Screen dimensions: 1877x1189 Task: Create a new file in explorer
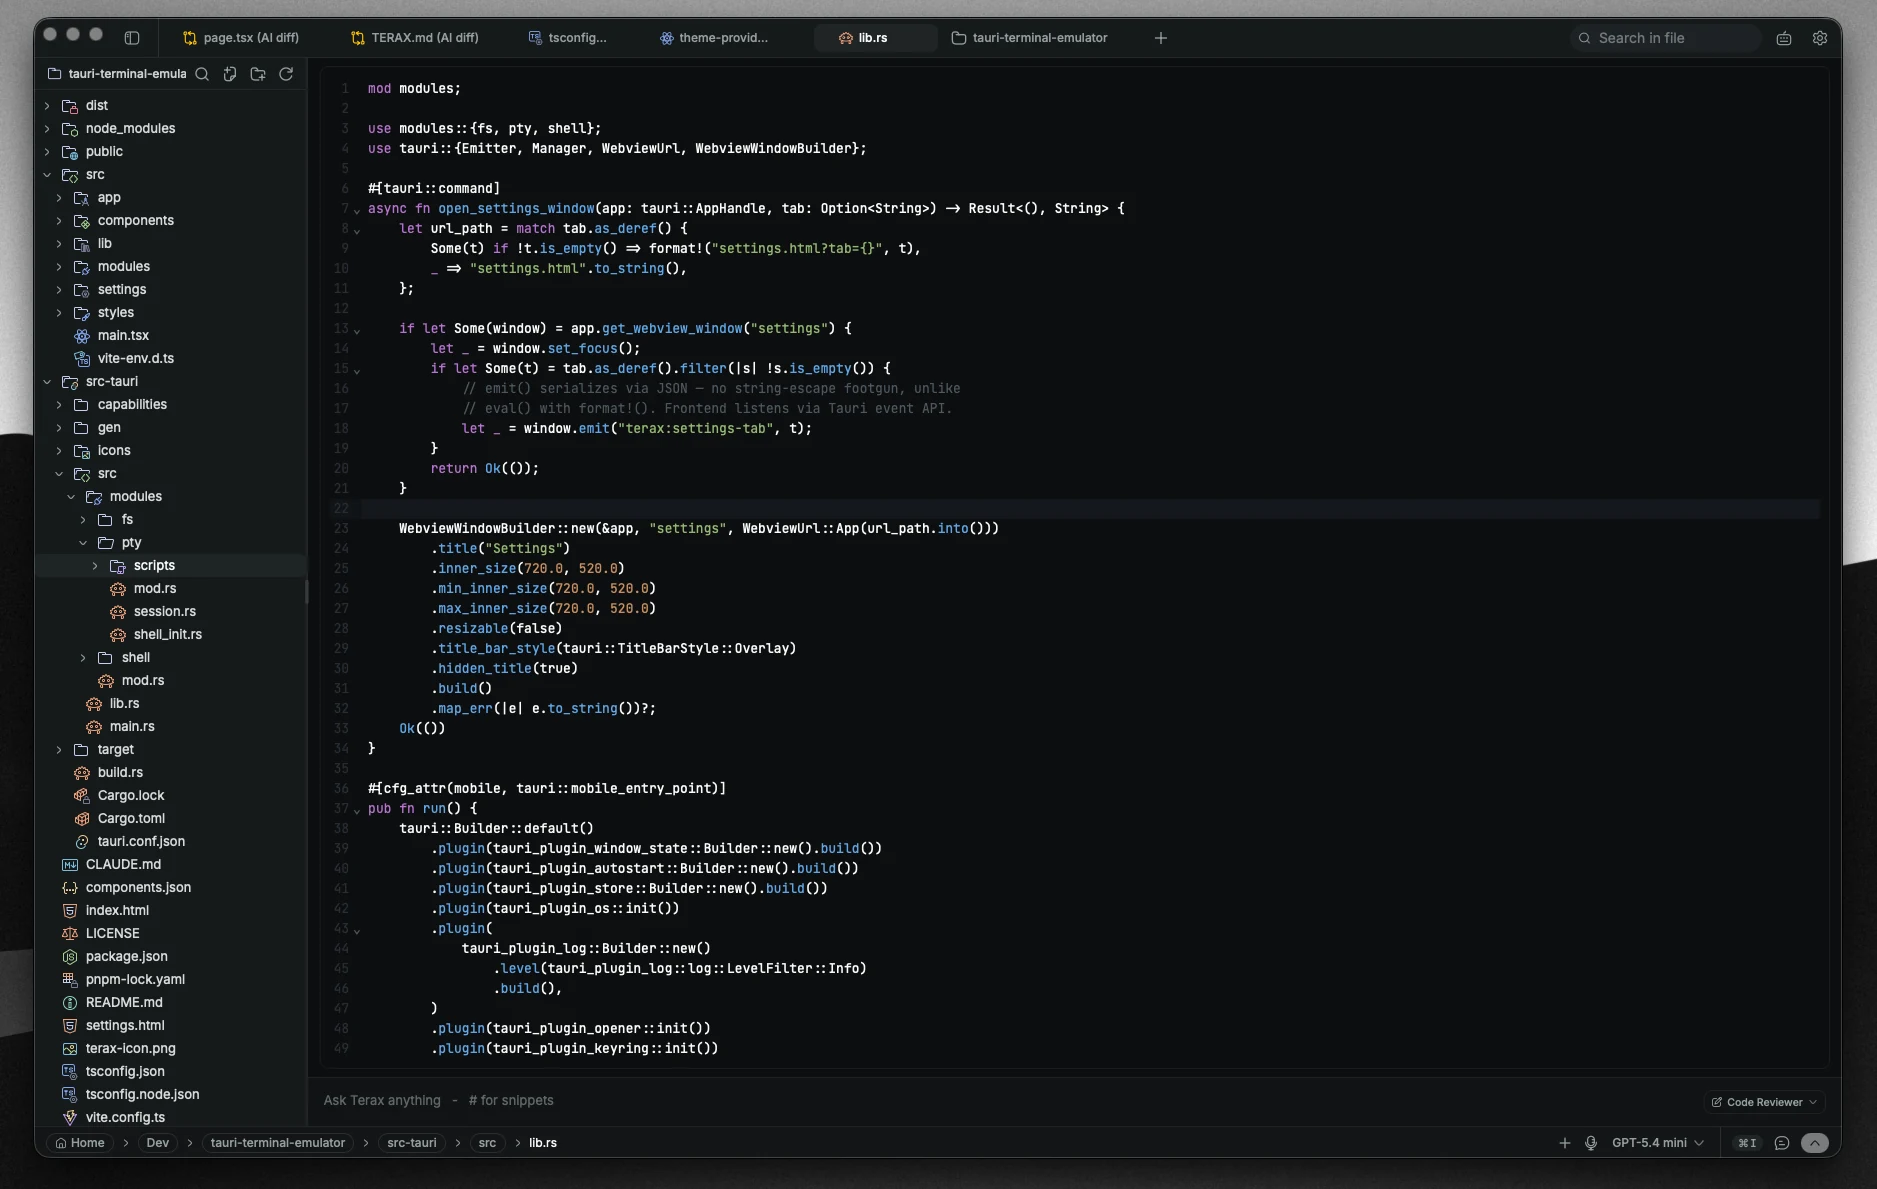click(x=230, y=74)
